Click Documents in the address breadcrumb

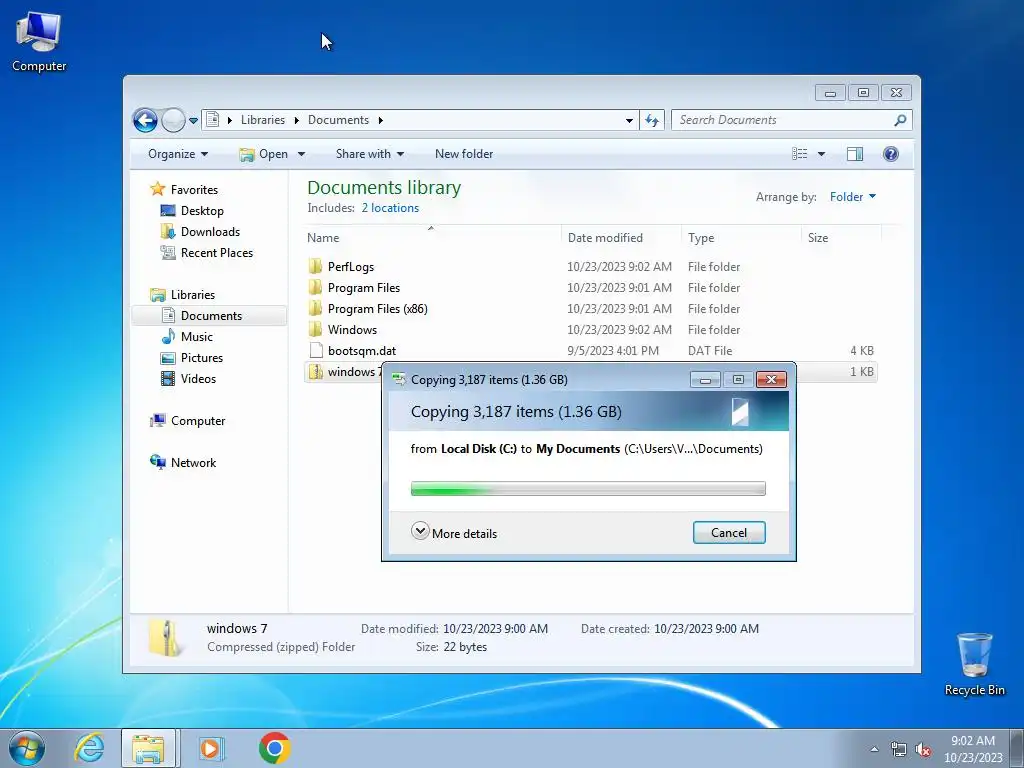coord(338,120)
